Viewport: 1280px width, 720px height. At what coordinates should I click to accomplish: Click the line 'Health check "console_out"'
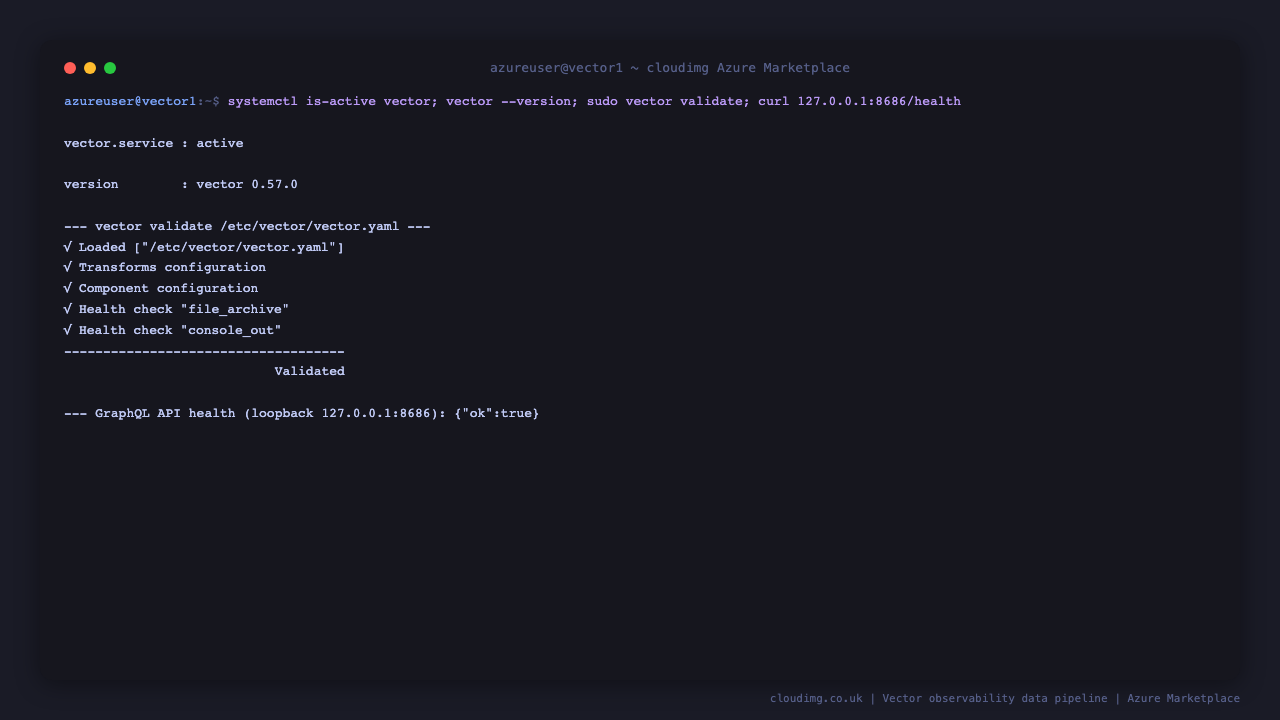pyautogui.click(x=173, y=330)
